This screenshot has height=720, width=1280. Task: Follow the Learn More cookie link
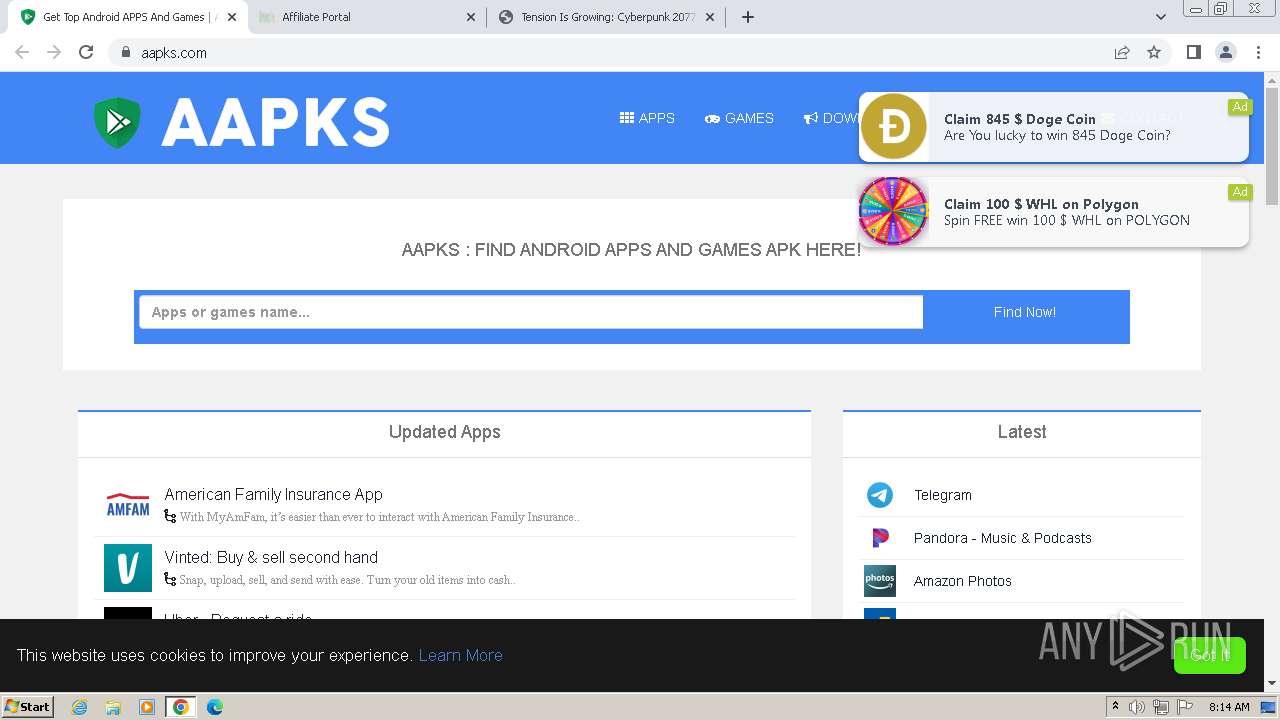[x=460, y=655]
